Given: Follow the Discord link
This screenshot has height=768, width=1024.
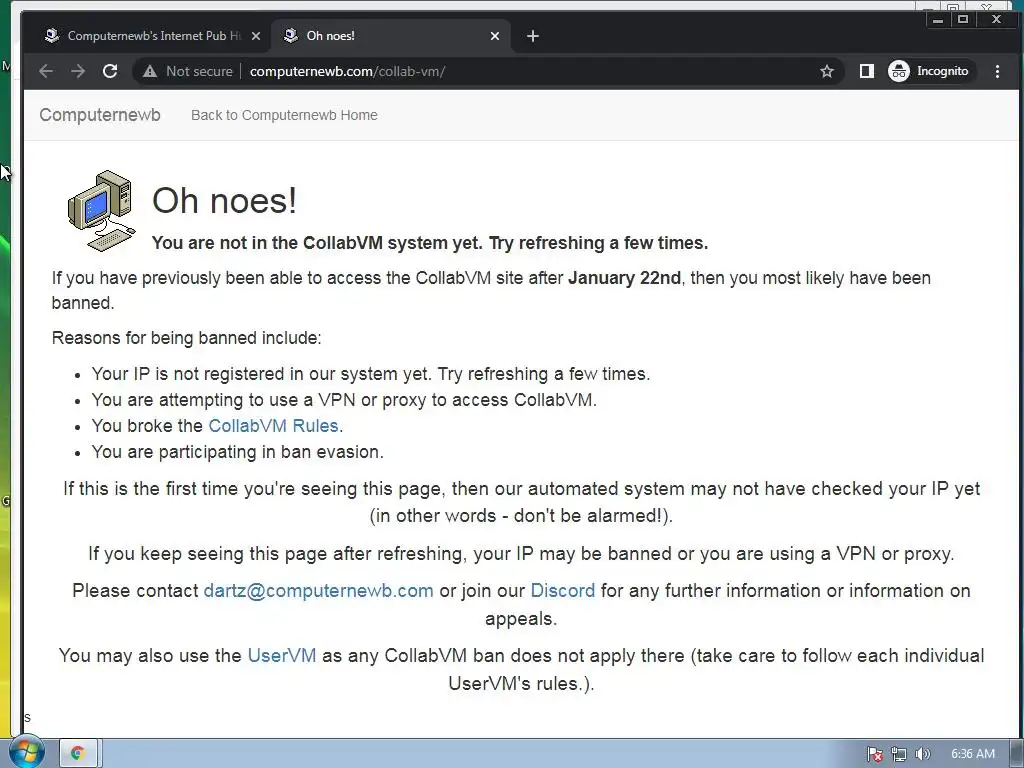Looking at the screenshot, I should click(x=562, y=590).
